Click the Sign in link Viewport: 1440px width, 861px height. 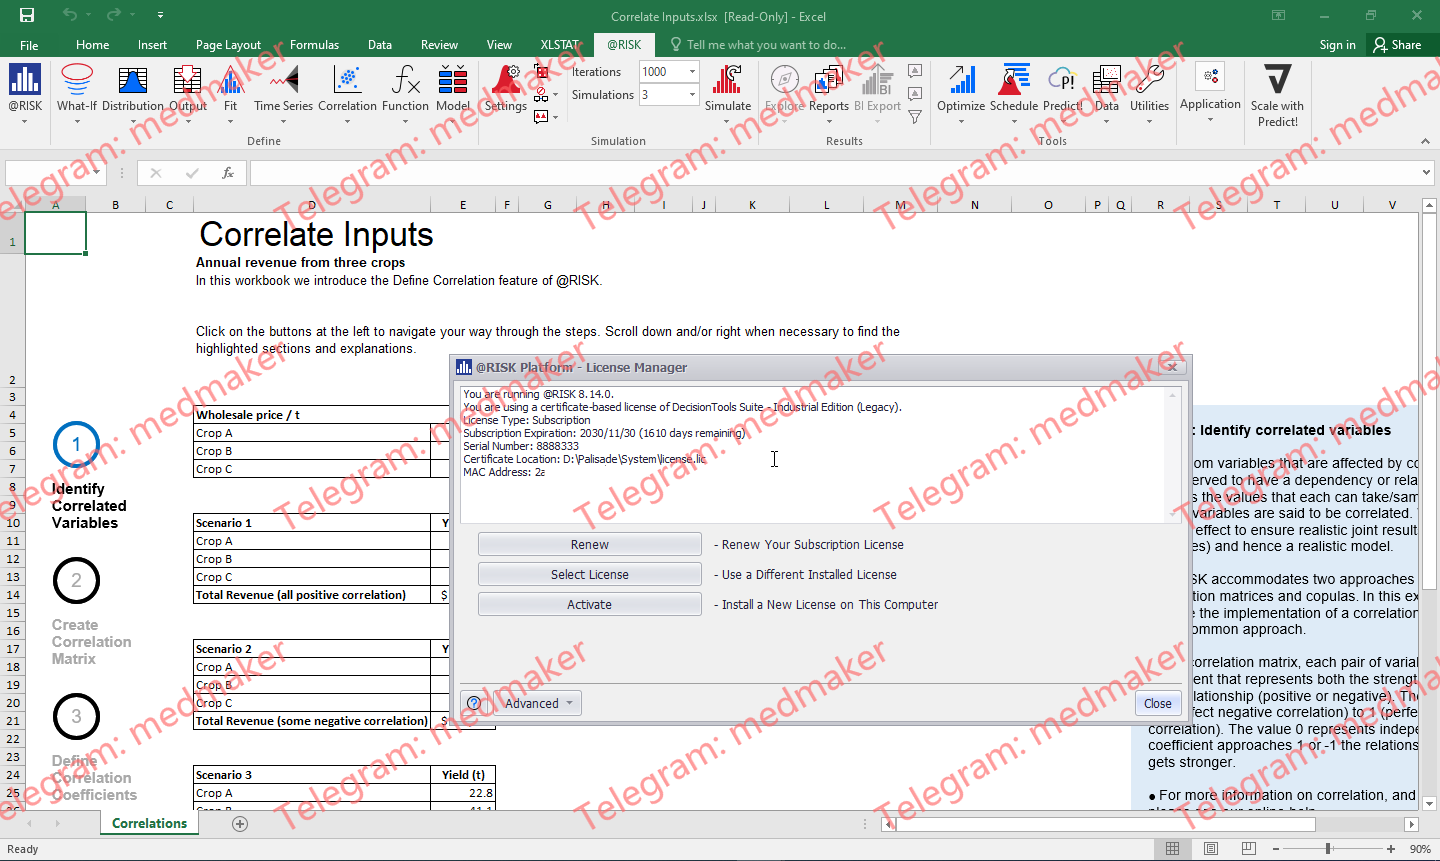coord(1338,45)
